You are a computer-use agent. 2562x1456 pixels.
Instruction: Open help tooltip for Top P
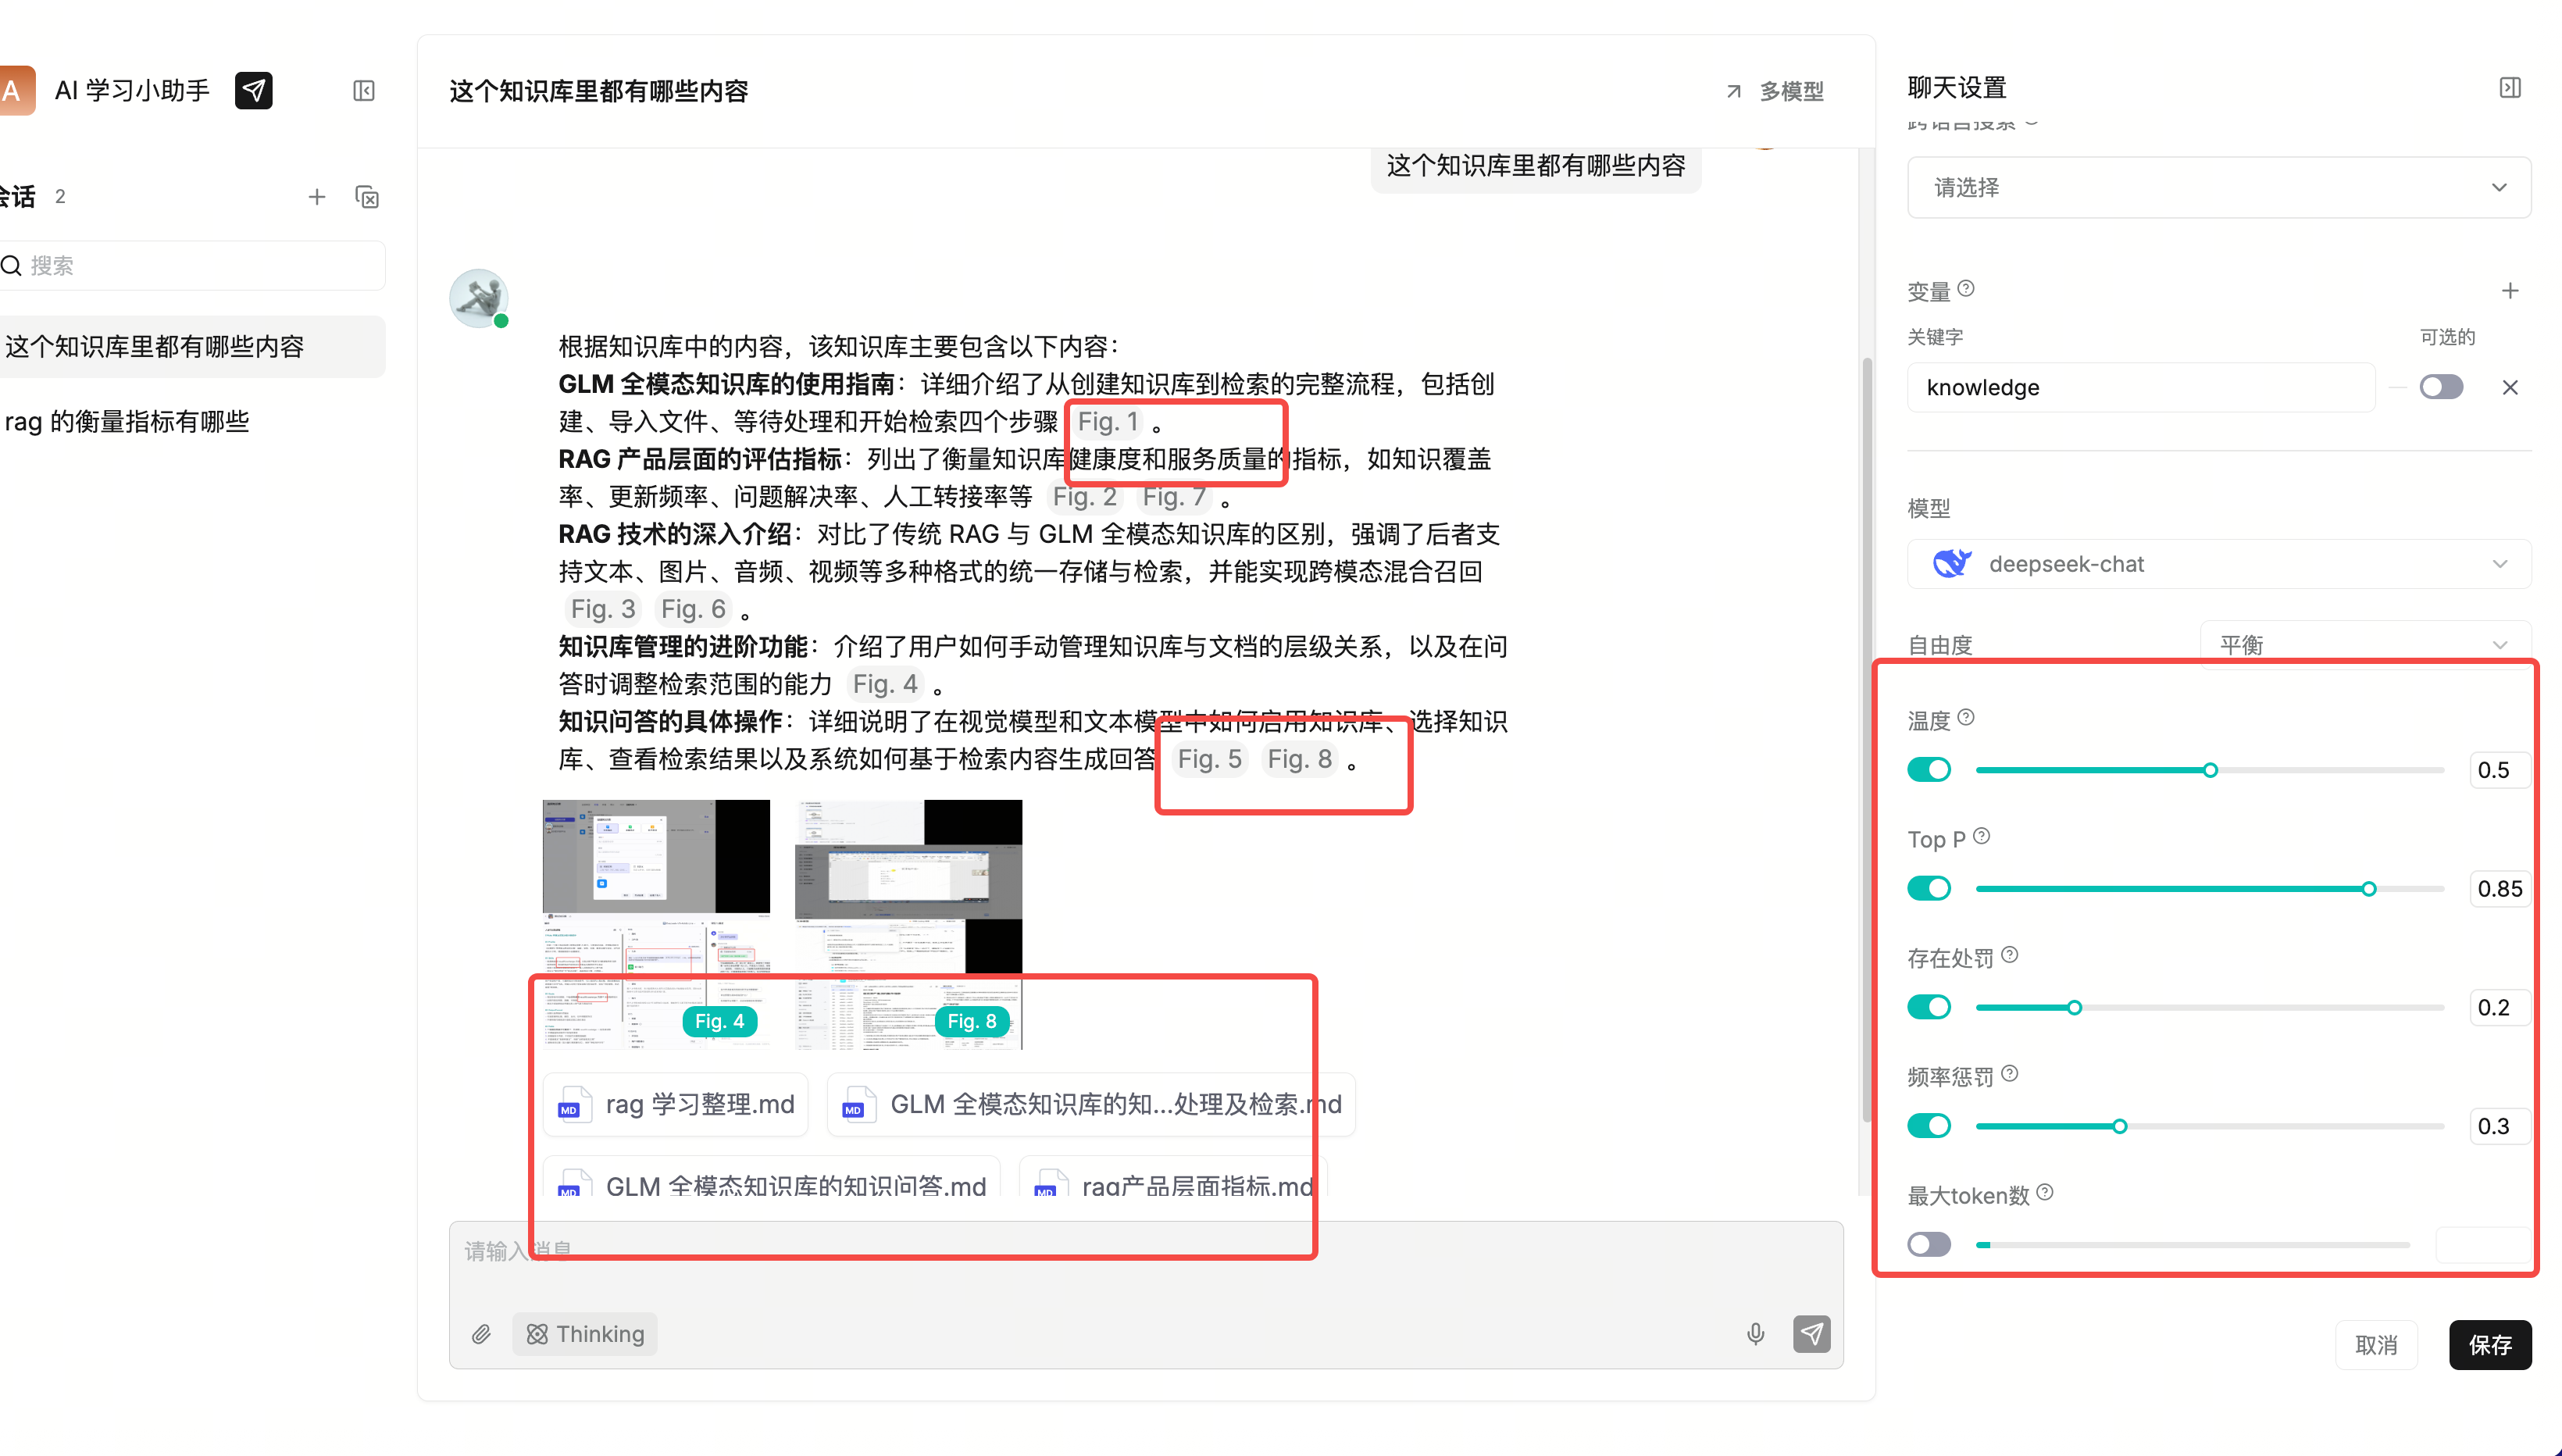point(1981,836)
